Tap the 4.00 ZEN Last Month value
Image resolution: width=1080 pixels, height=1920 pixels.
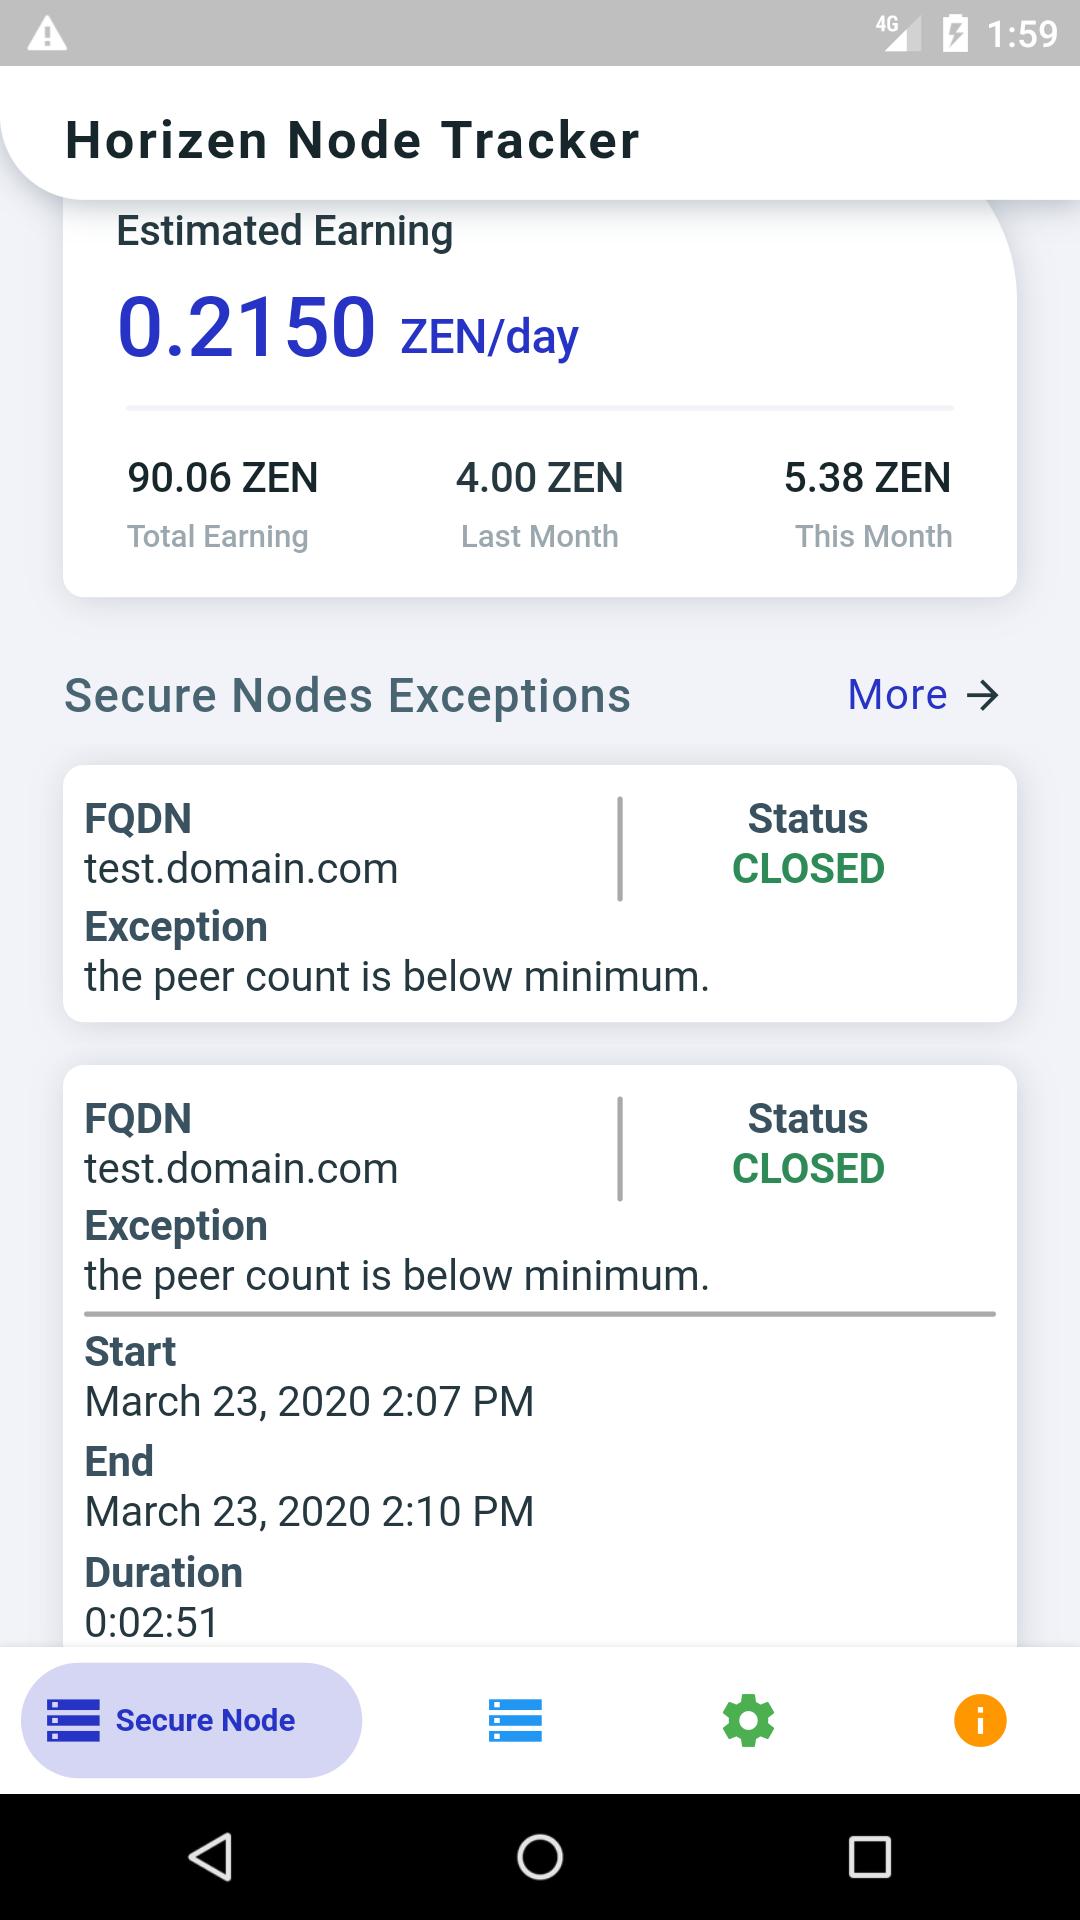(x=540, y=478)
